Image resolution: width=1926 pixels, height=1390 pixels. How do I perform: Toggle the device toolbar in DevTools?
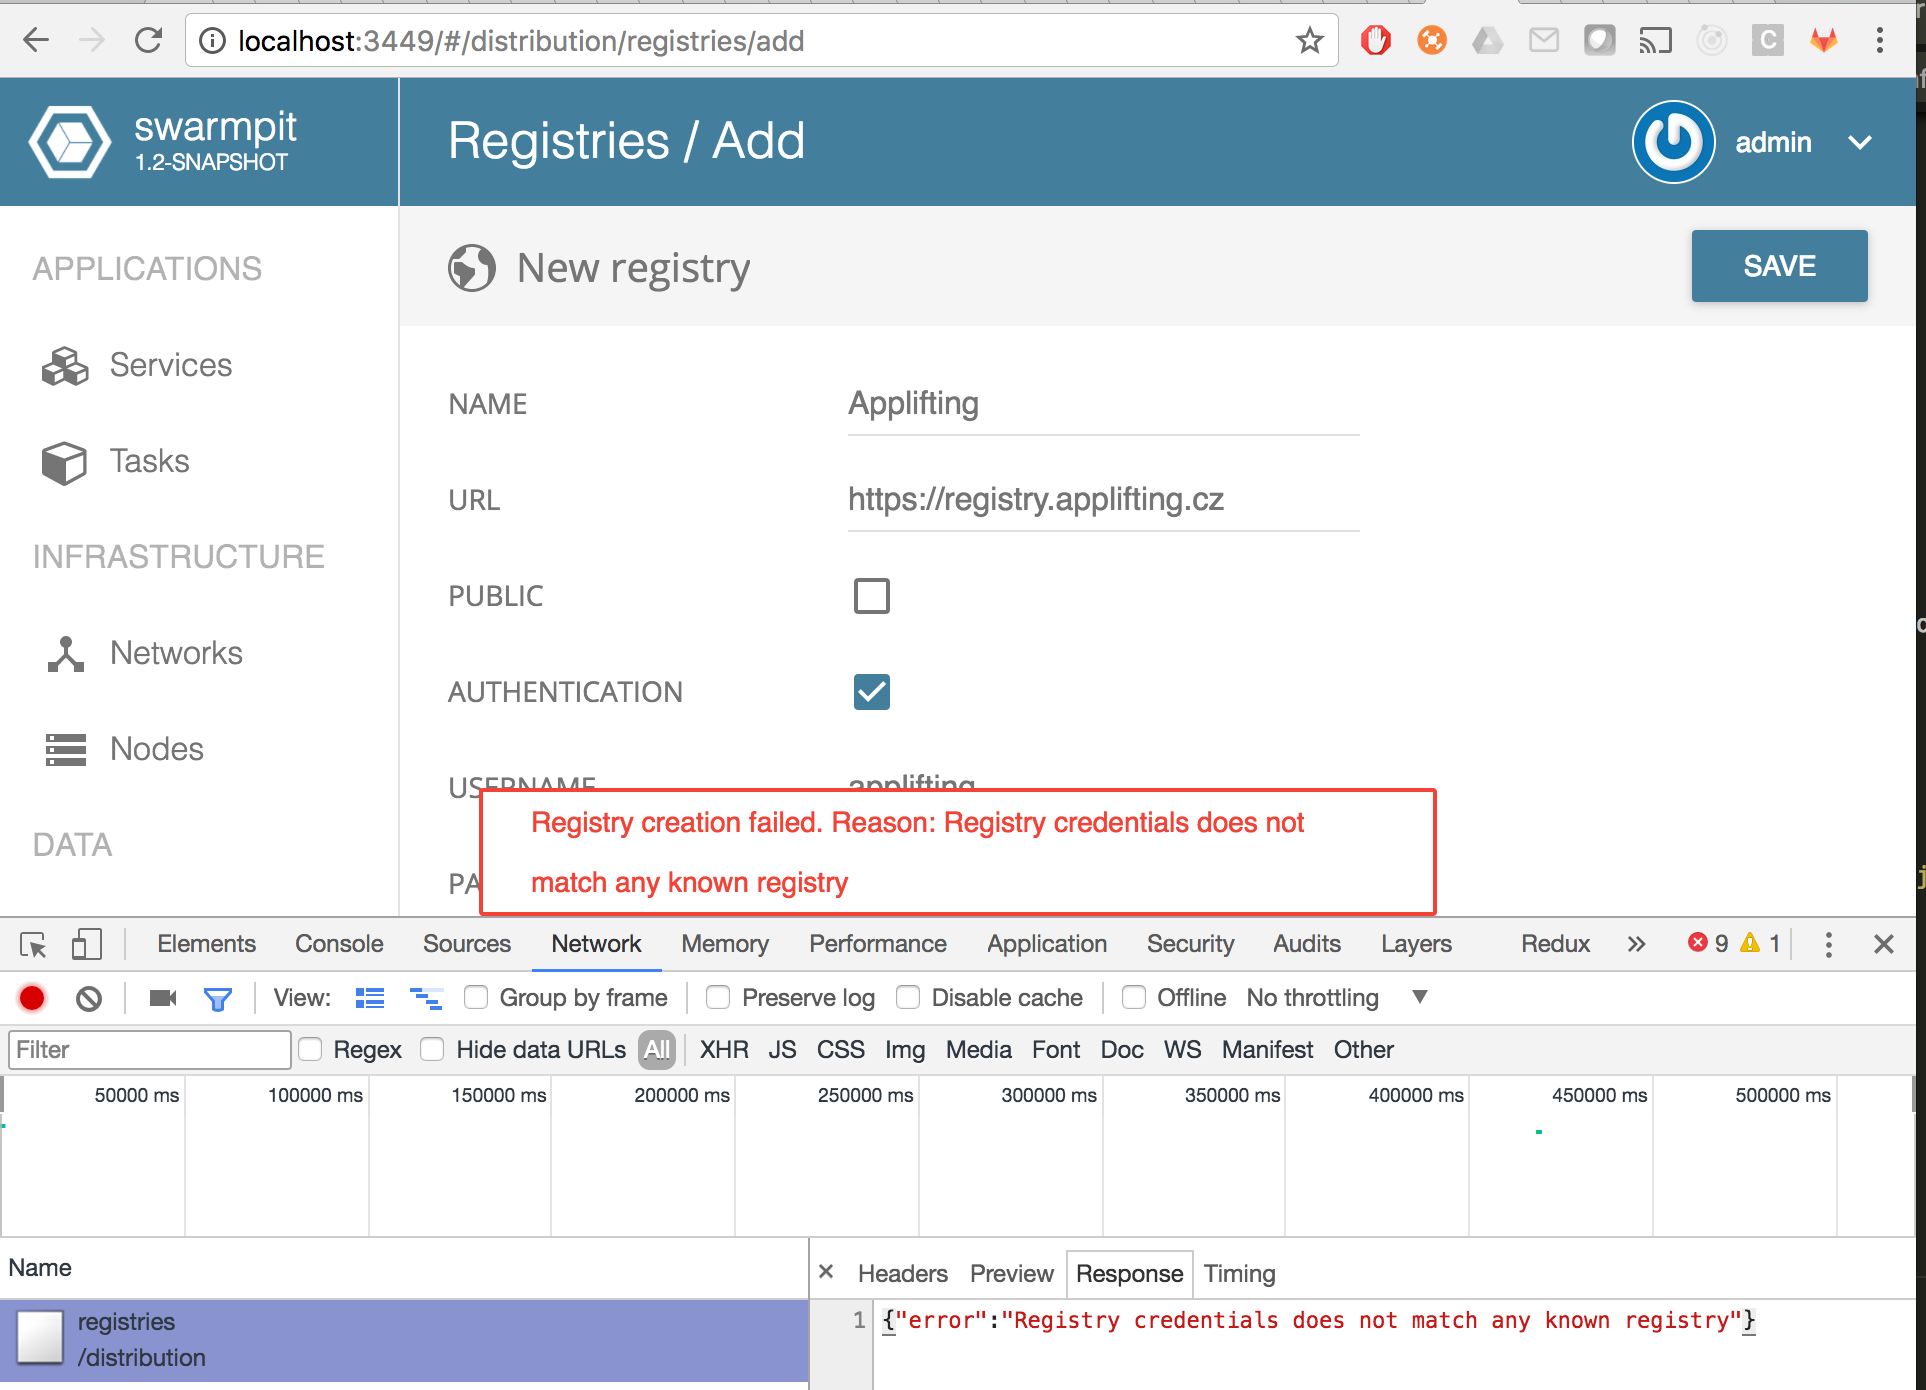(86, 943)
